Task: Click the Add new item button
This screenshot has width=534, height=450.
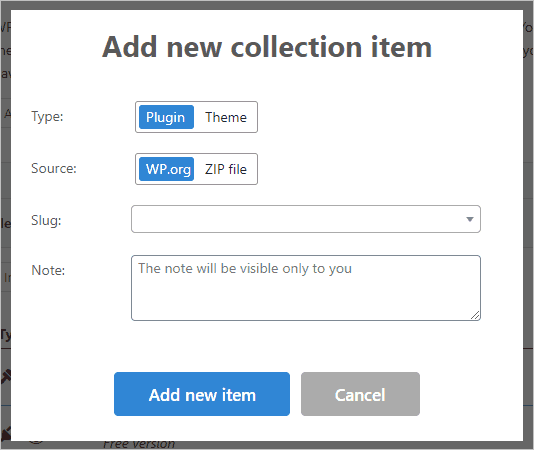Action: [202, 394]
